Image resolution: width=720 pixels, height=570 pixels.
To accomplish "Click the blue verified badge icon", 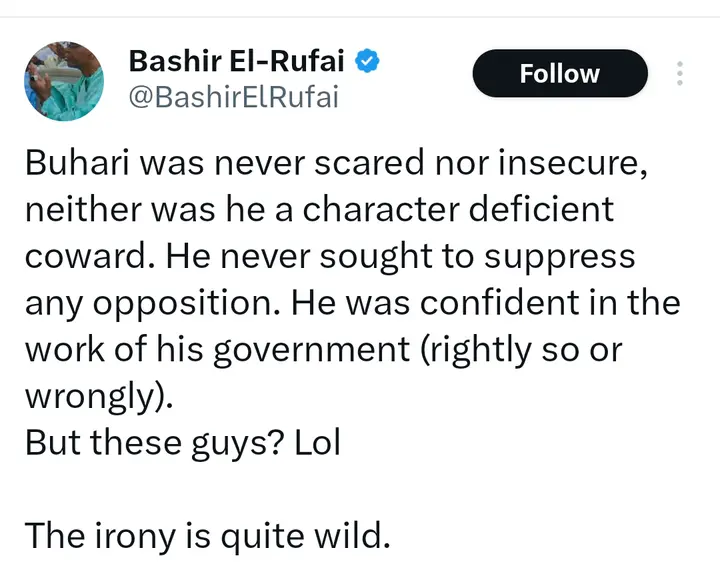I will point(367,62).
